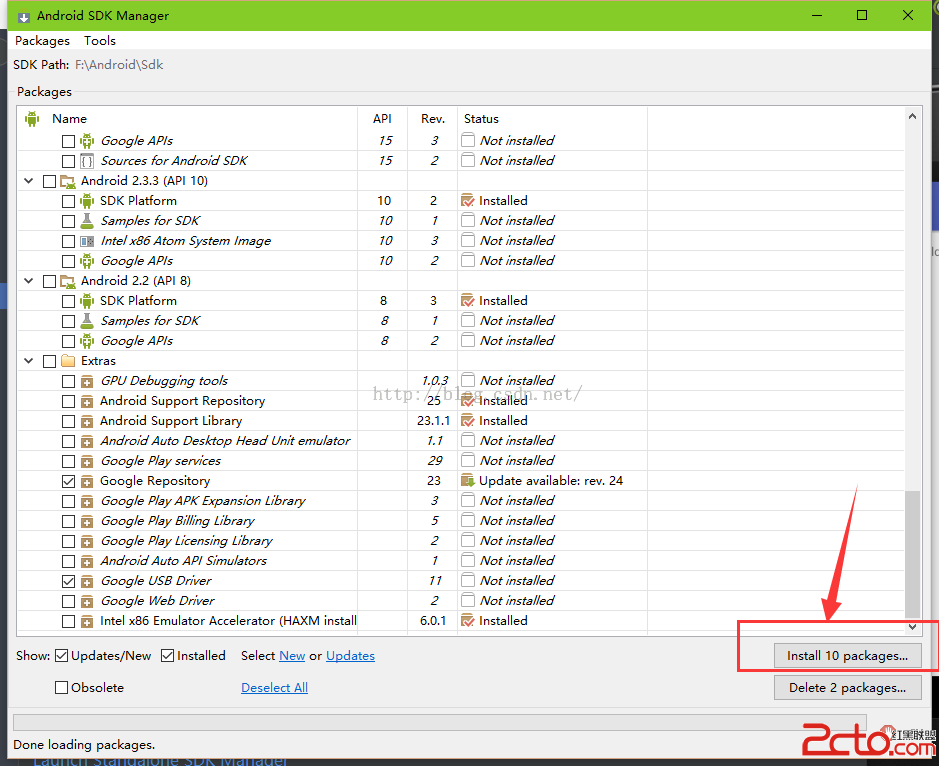Viewport: 939px width, 766px height.
Task: Select the Google Play APK Expansion Library row
Action: pyautogui.click(x=461, y=501)
